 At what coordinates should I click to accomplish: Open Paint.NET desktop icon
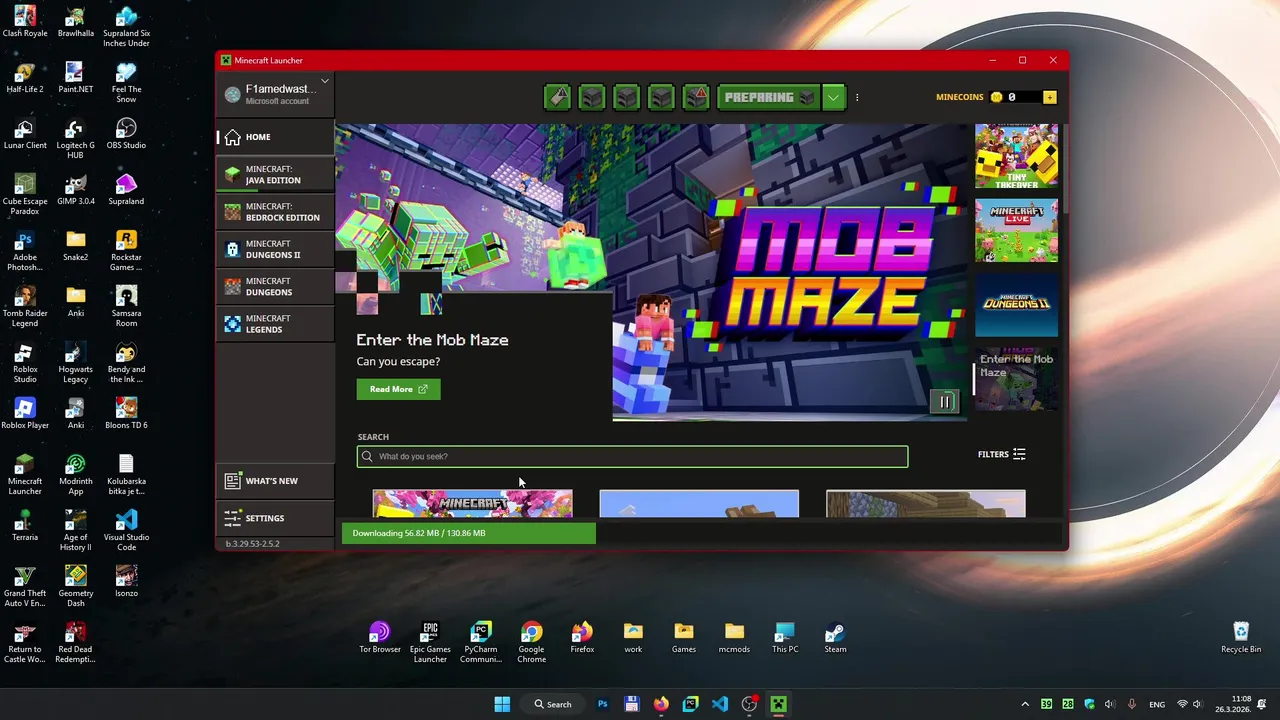pos(76,77)
